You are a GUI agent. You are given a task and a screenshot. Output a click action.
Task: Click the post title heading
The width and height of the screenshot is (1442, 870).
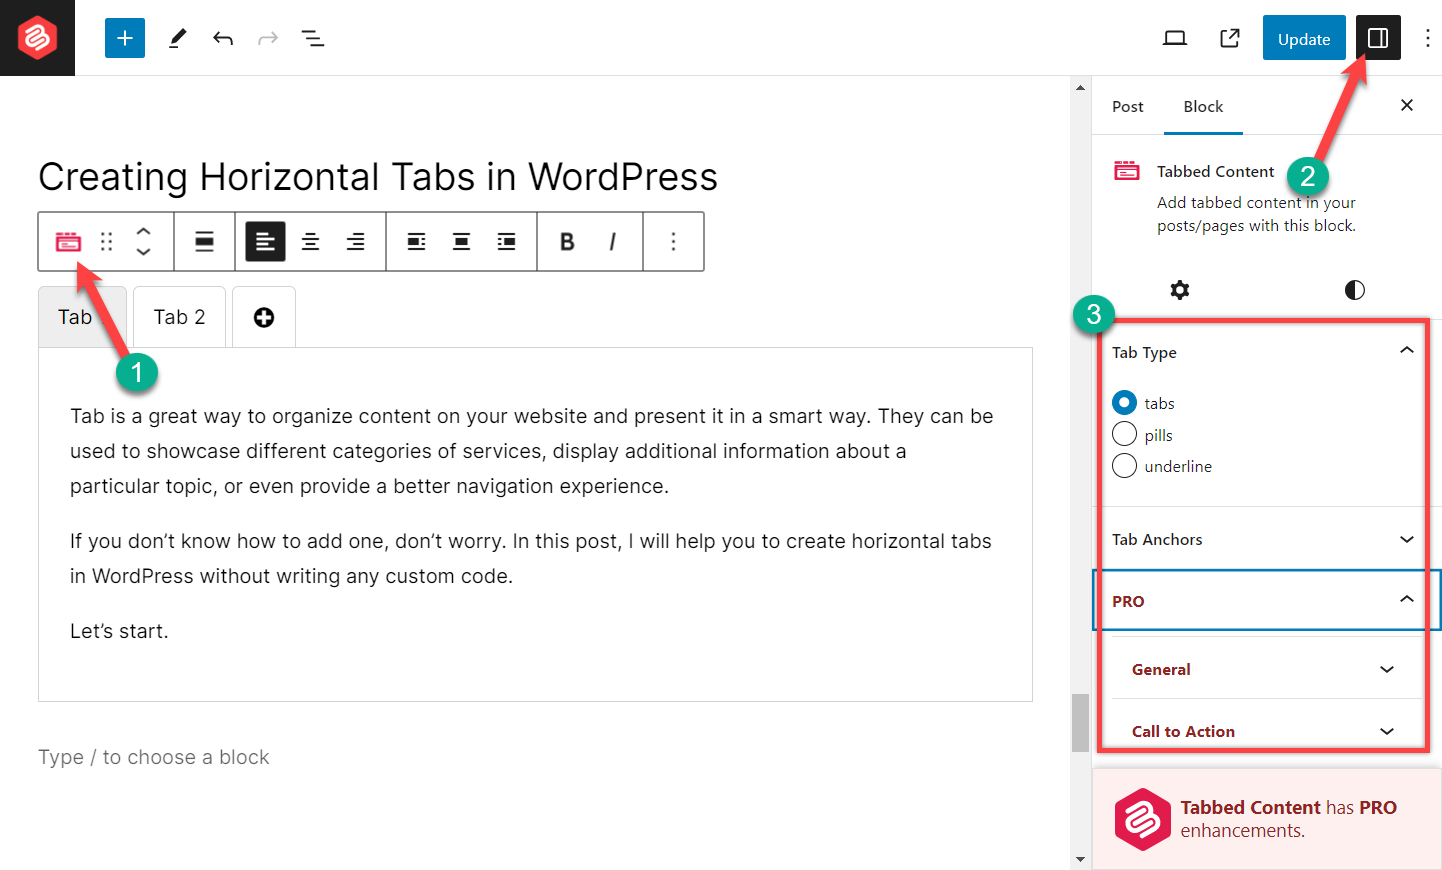pyautogui.click(x=378, y=177)
